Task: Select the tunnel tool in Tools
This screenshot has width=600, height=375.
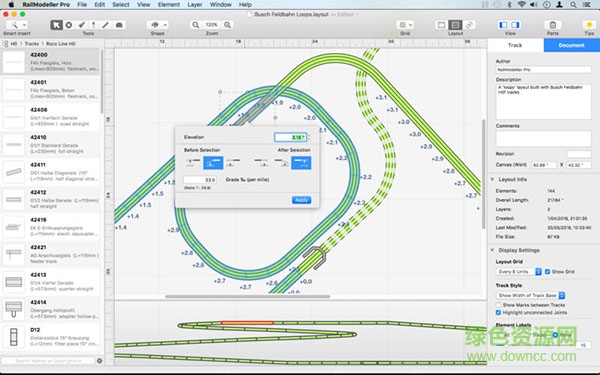Action: 119,25
